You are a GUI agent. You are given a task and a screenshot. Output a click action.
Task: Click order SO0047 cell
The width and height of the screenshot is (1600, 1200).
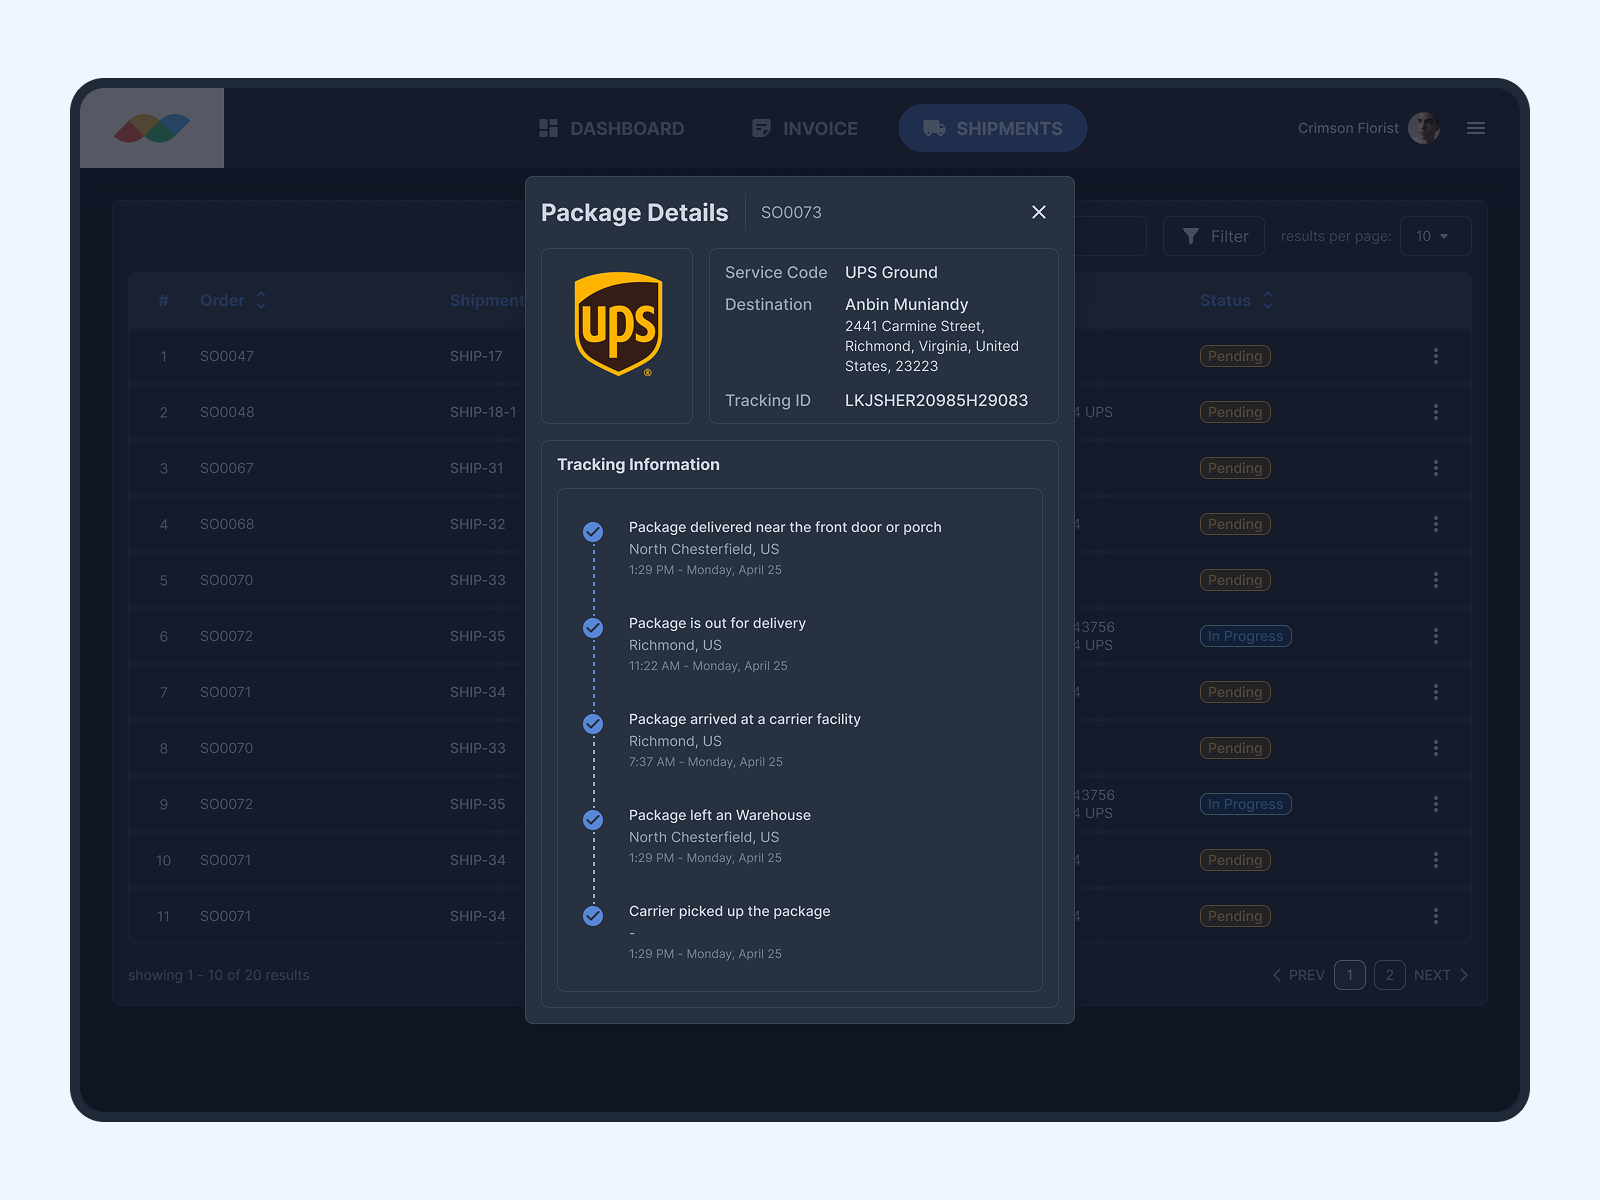click(x=227, y=356)
